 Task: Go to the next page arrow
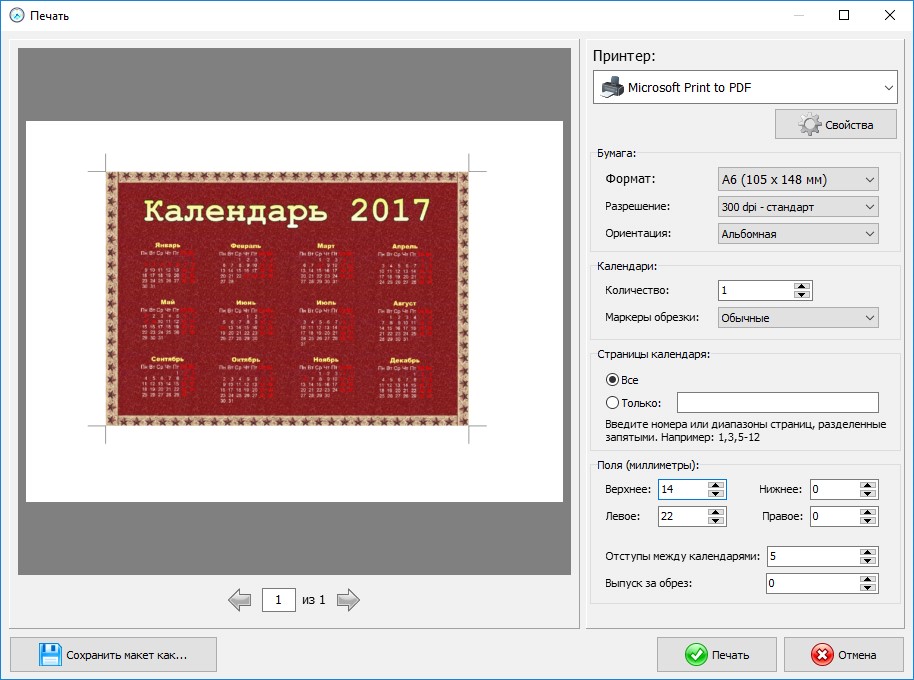(347, 600)
